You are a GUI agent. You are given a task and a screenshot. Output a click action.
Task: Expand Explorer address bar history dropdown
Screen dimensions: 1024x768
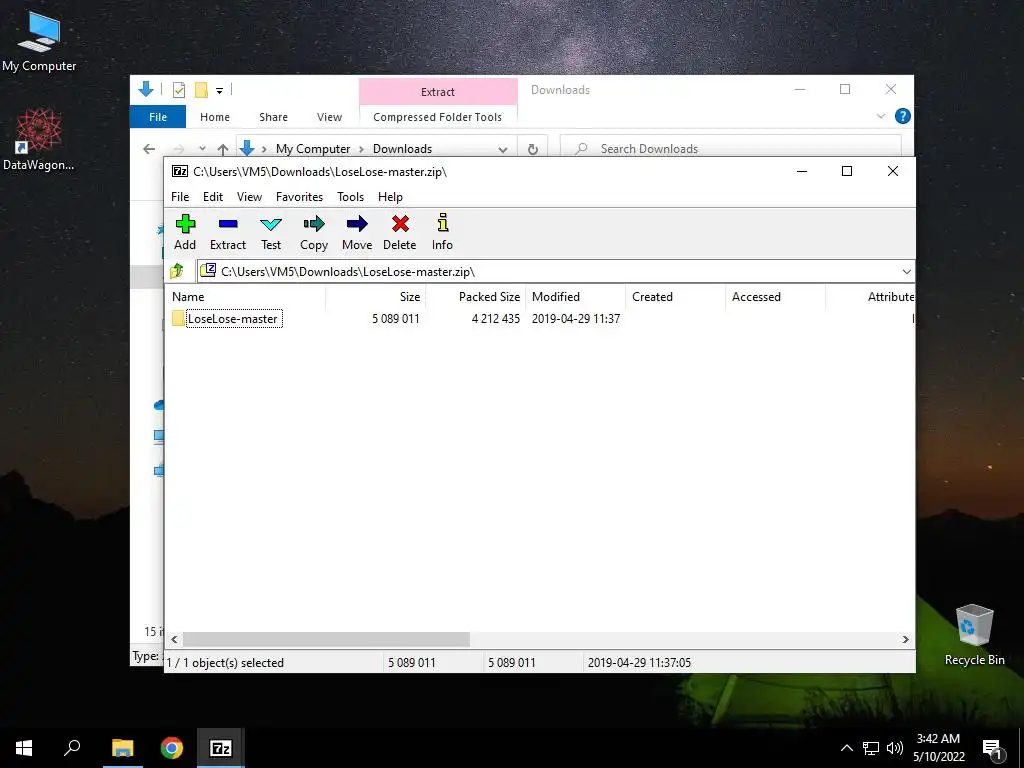pyautogui.click(x=503, y=150)
